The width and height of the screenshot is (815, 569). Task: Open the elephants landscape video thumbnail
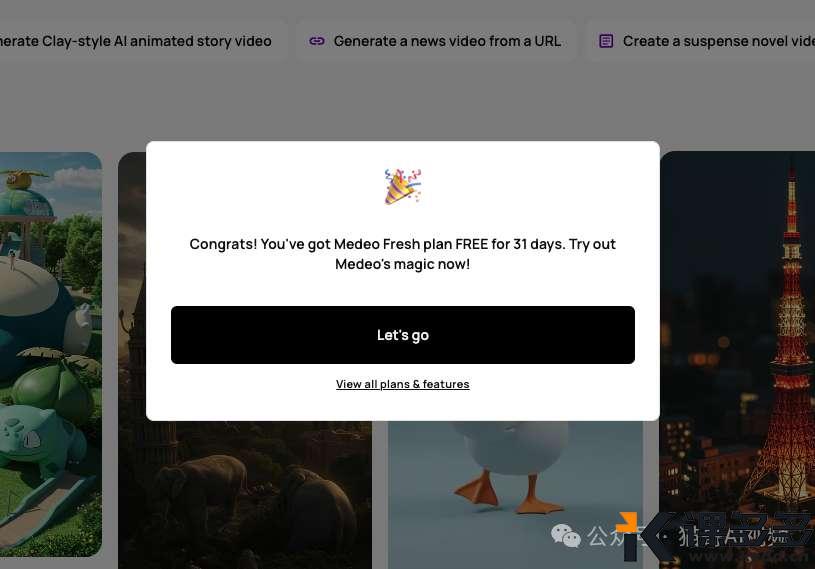pyautogui.click(x=245, y=494)
